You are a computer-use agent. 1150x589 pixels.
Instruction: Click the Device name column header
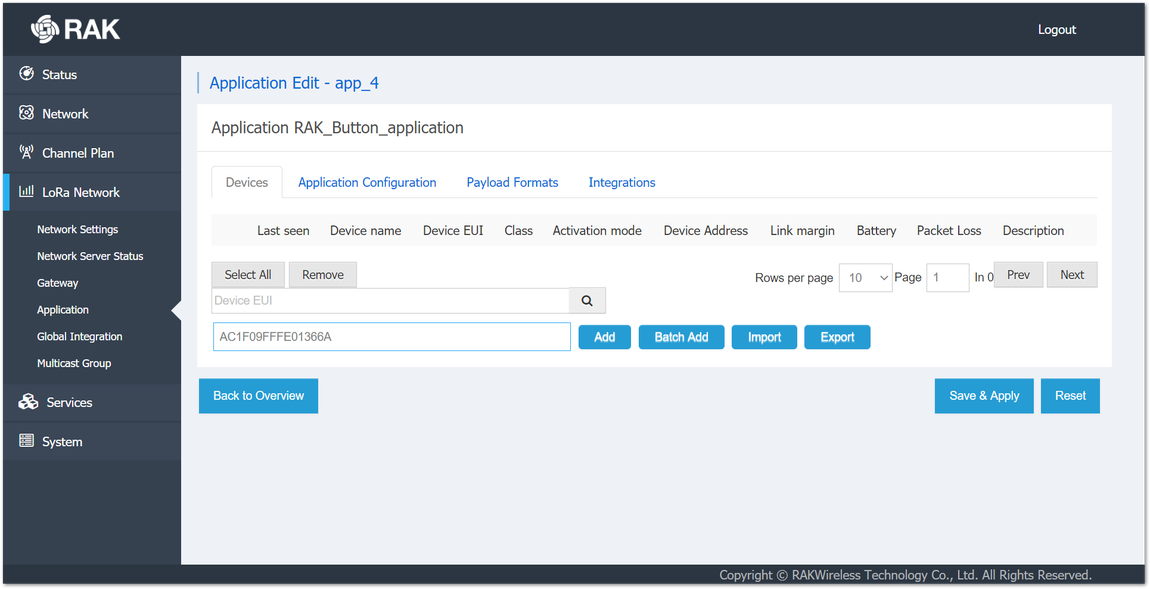[x=365, y=230]
